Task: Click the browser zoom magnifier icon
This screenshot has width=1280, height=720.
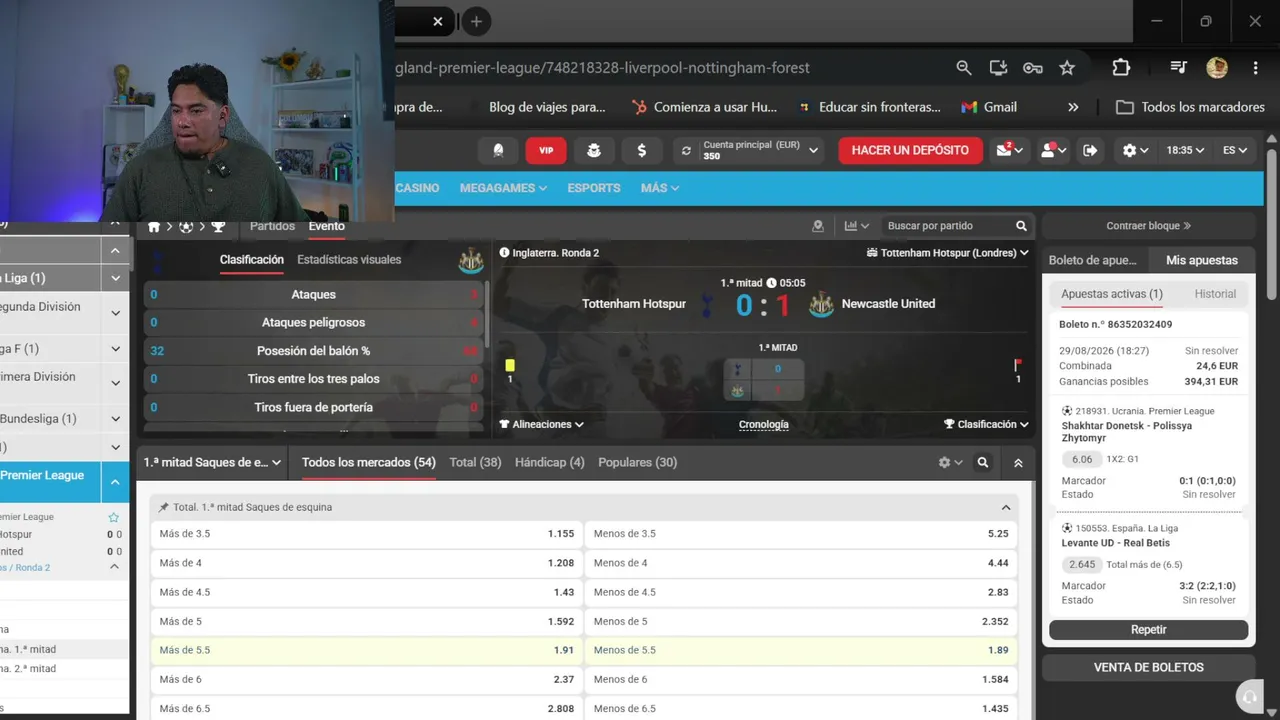Action: [x=964, y=68]
